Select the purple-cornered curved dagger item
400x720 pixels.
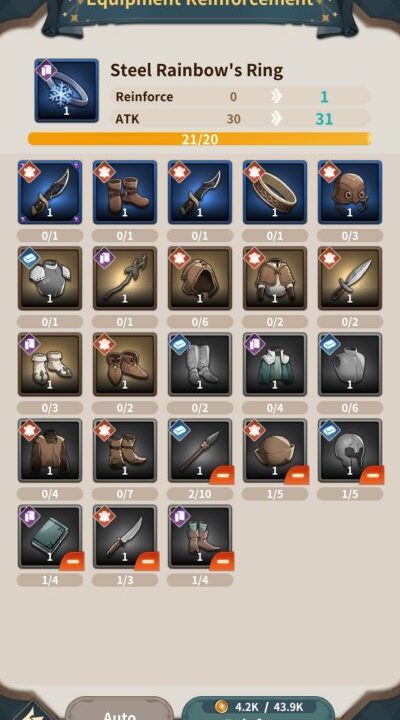[x=50, y=192]
